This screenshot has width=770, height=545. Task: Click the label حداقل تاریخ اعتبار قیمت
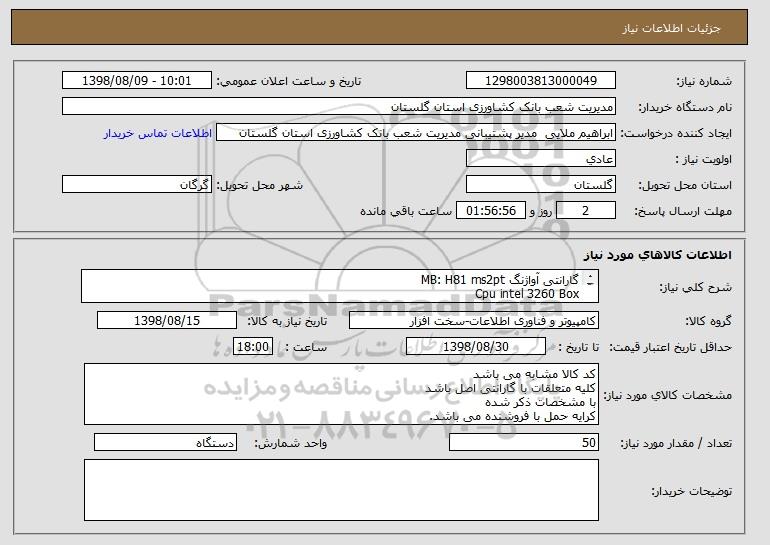671,348
